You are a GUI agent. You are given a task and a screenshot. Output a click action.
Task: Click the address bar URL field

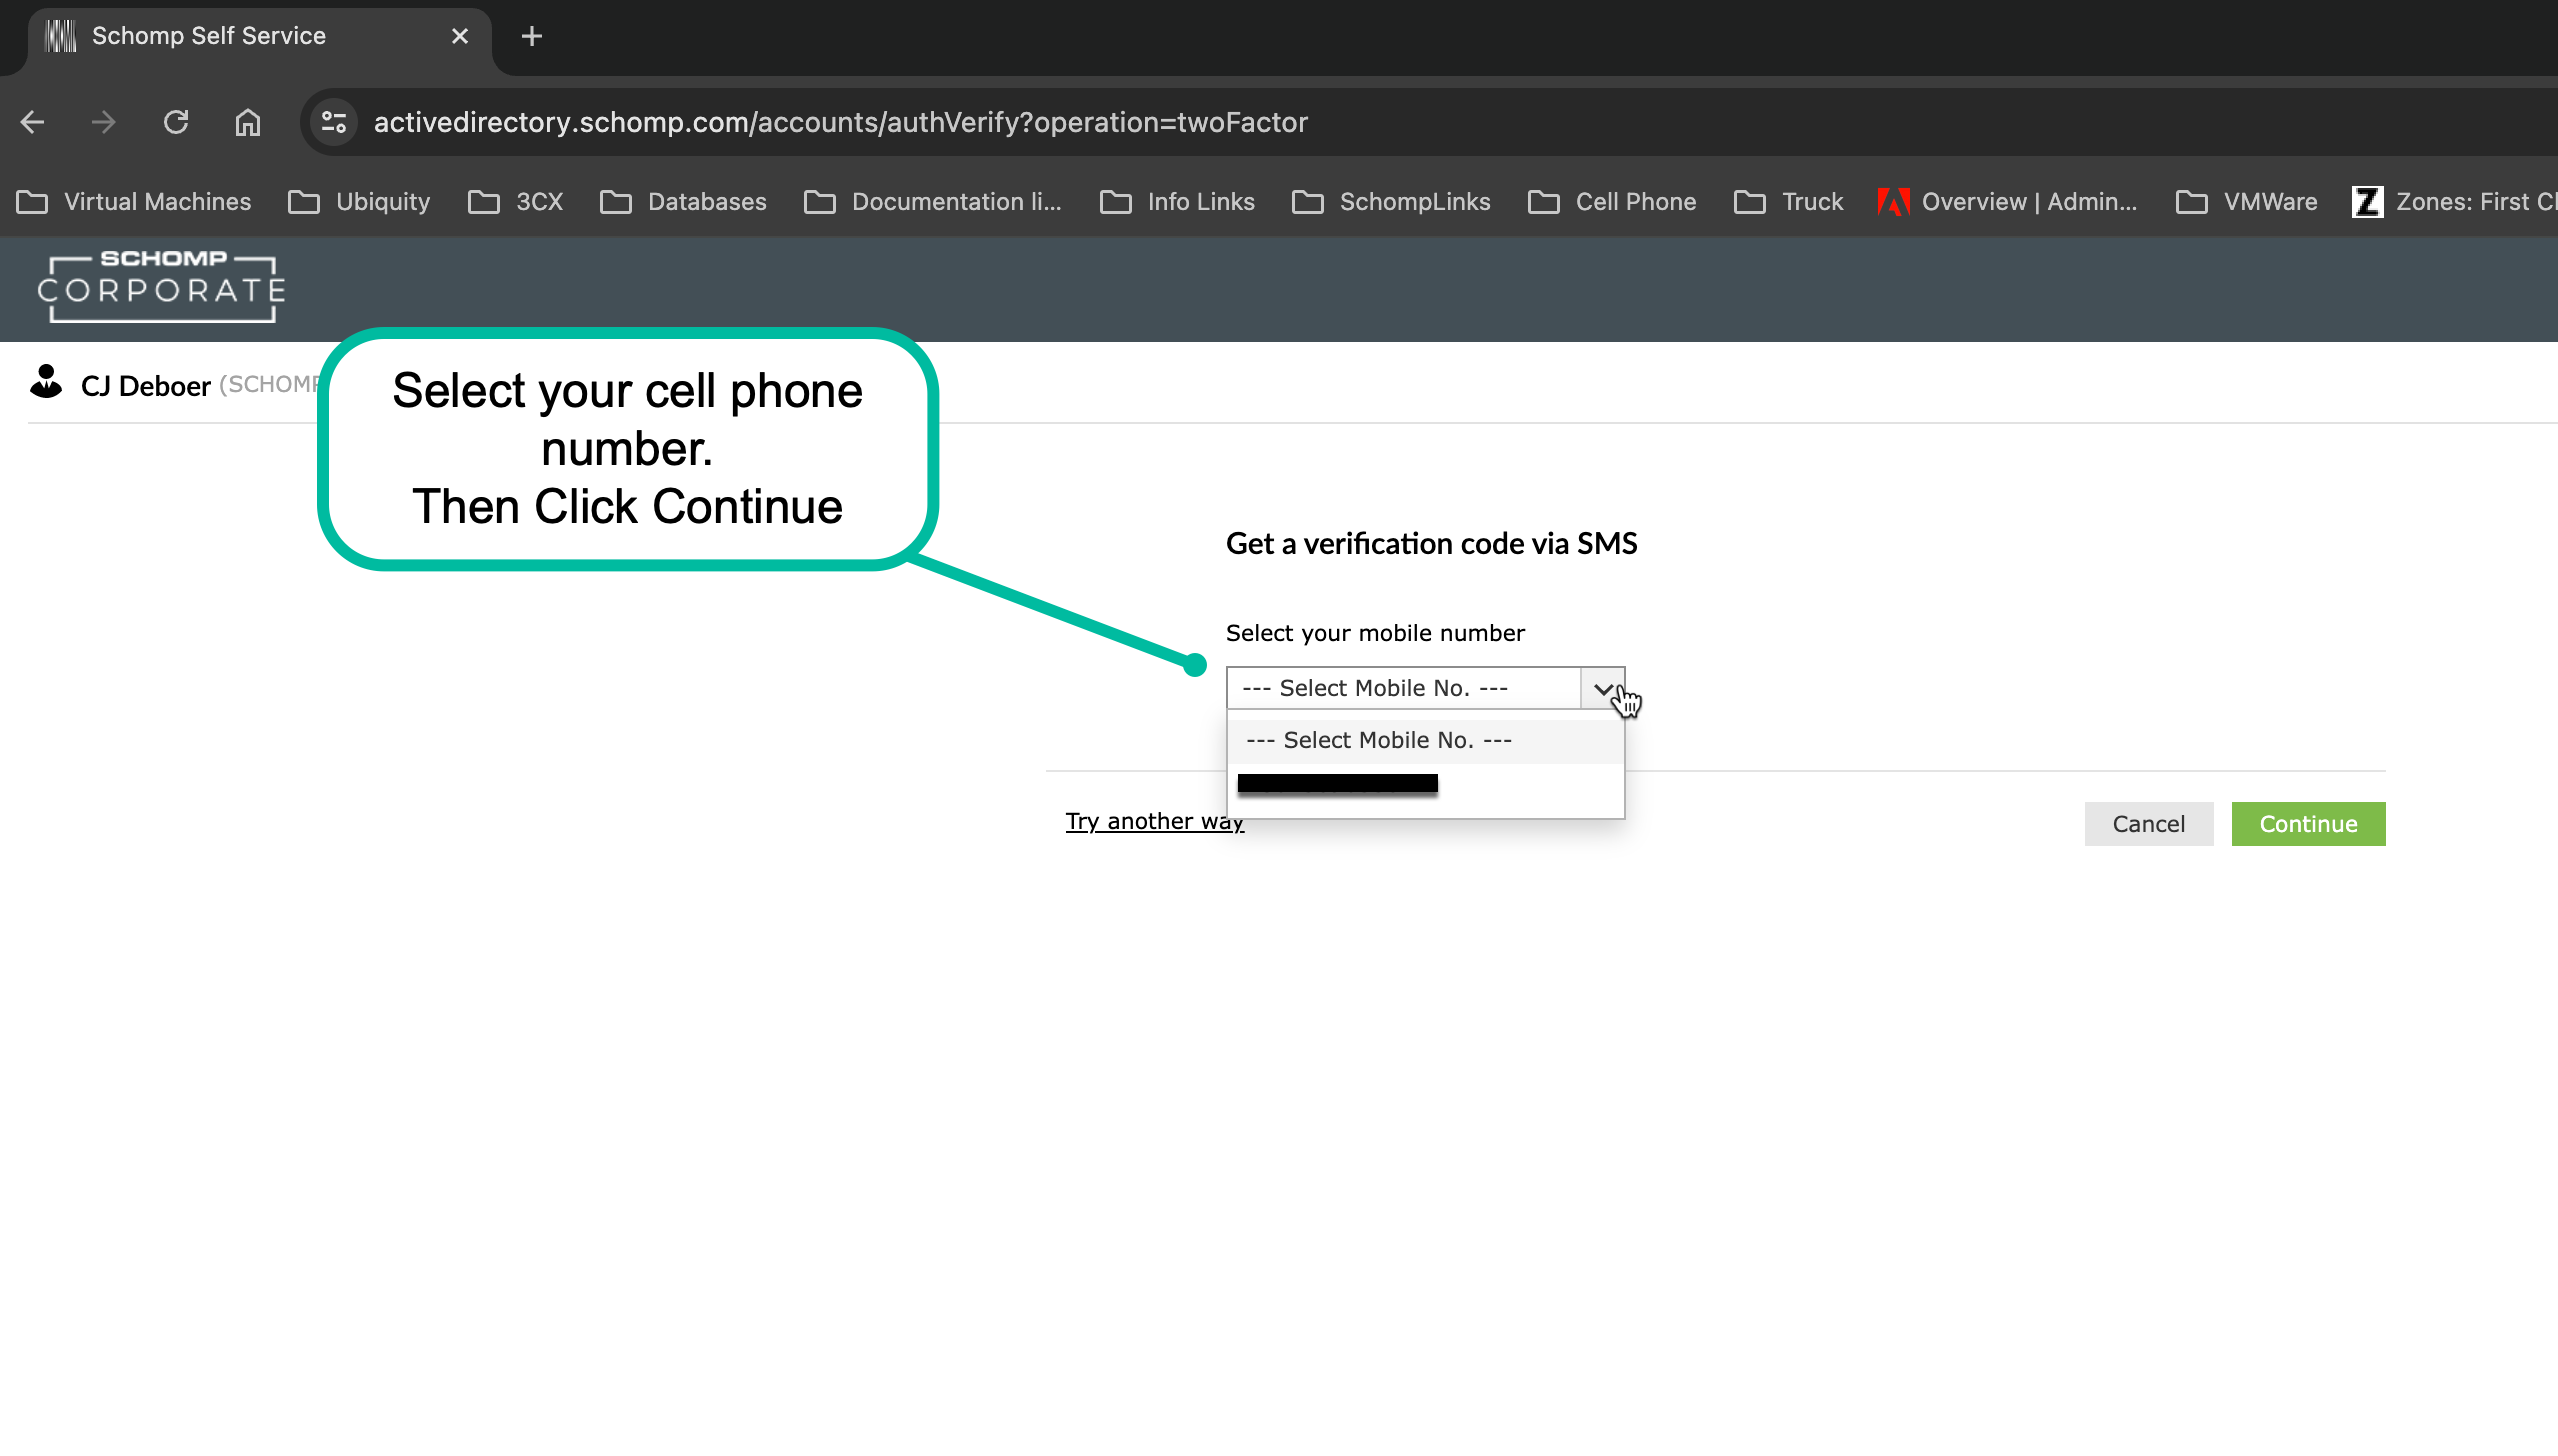pyautogui.click(x=840, y=122)
